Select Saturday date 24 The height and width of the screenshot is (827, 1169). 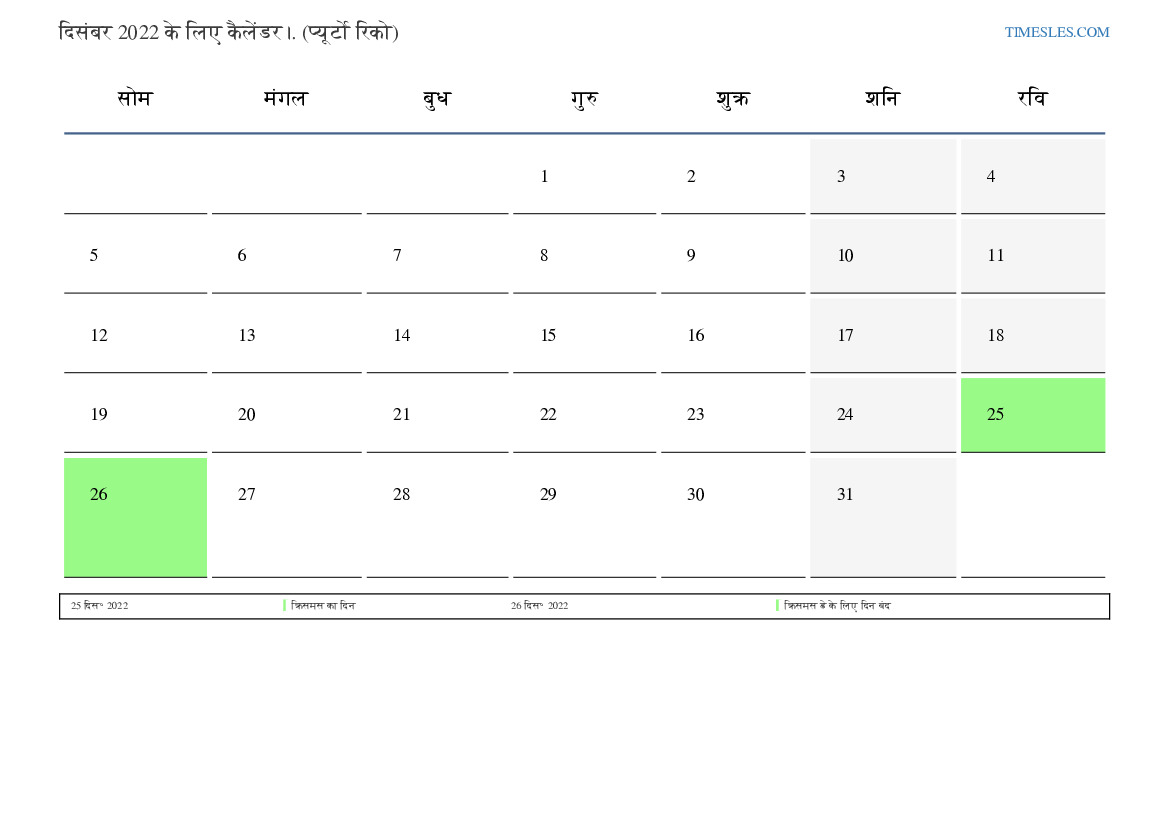pyautogui.click(x=883, y=415)
